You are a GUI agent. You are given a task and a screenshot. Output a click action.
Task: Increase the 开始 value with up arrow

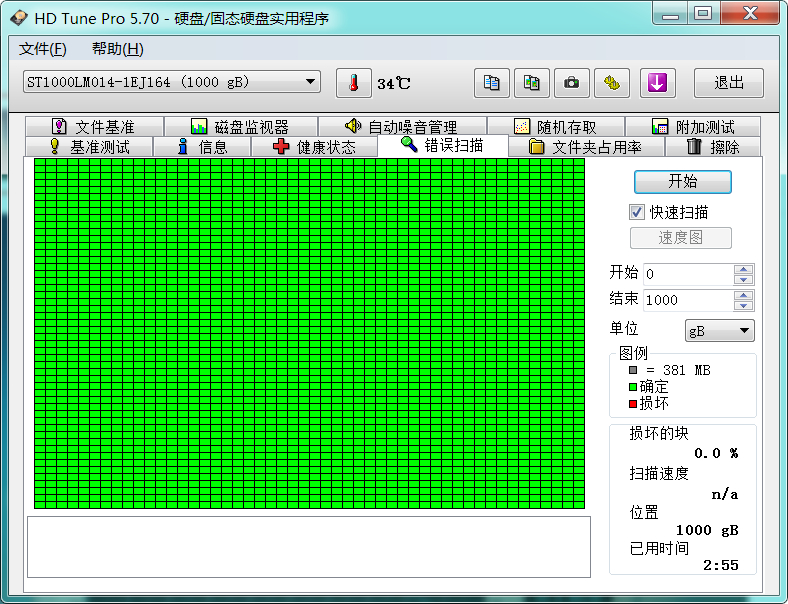click(x=743, y=269)
